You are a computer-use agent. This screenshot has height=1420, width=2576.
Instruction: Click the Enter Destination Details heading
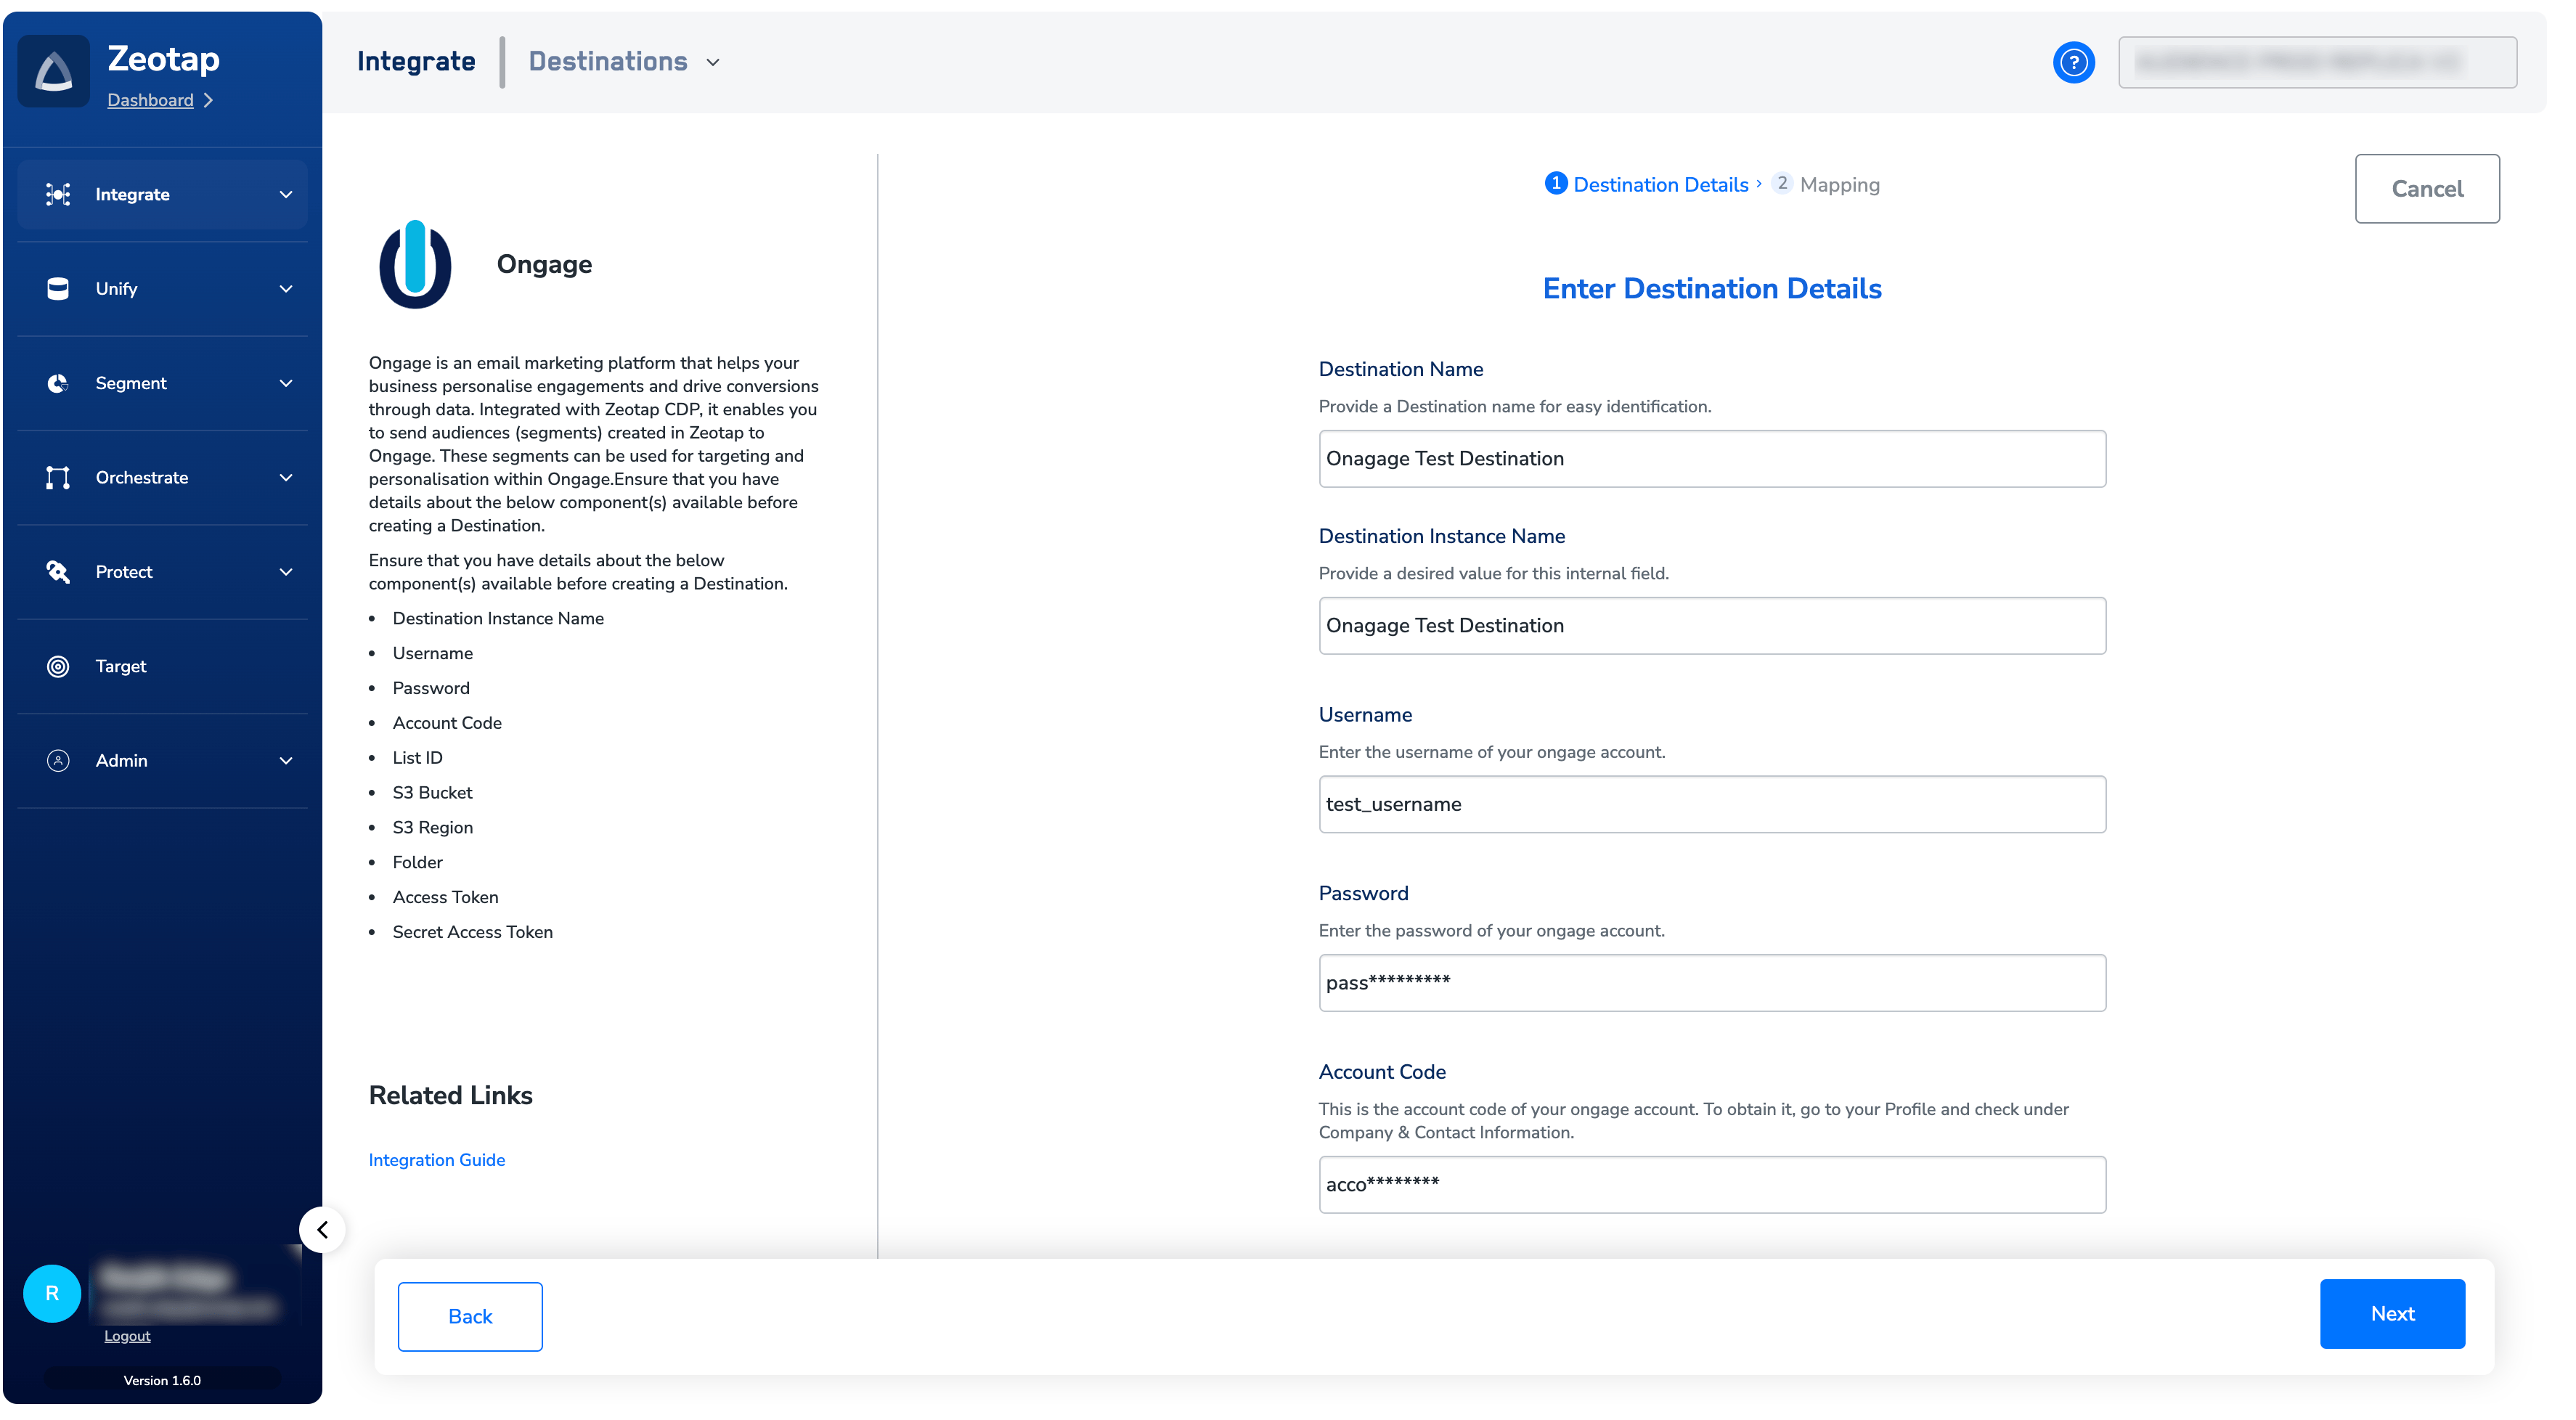1712,289
